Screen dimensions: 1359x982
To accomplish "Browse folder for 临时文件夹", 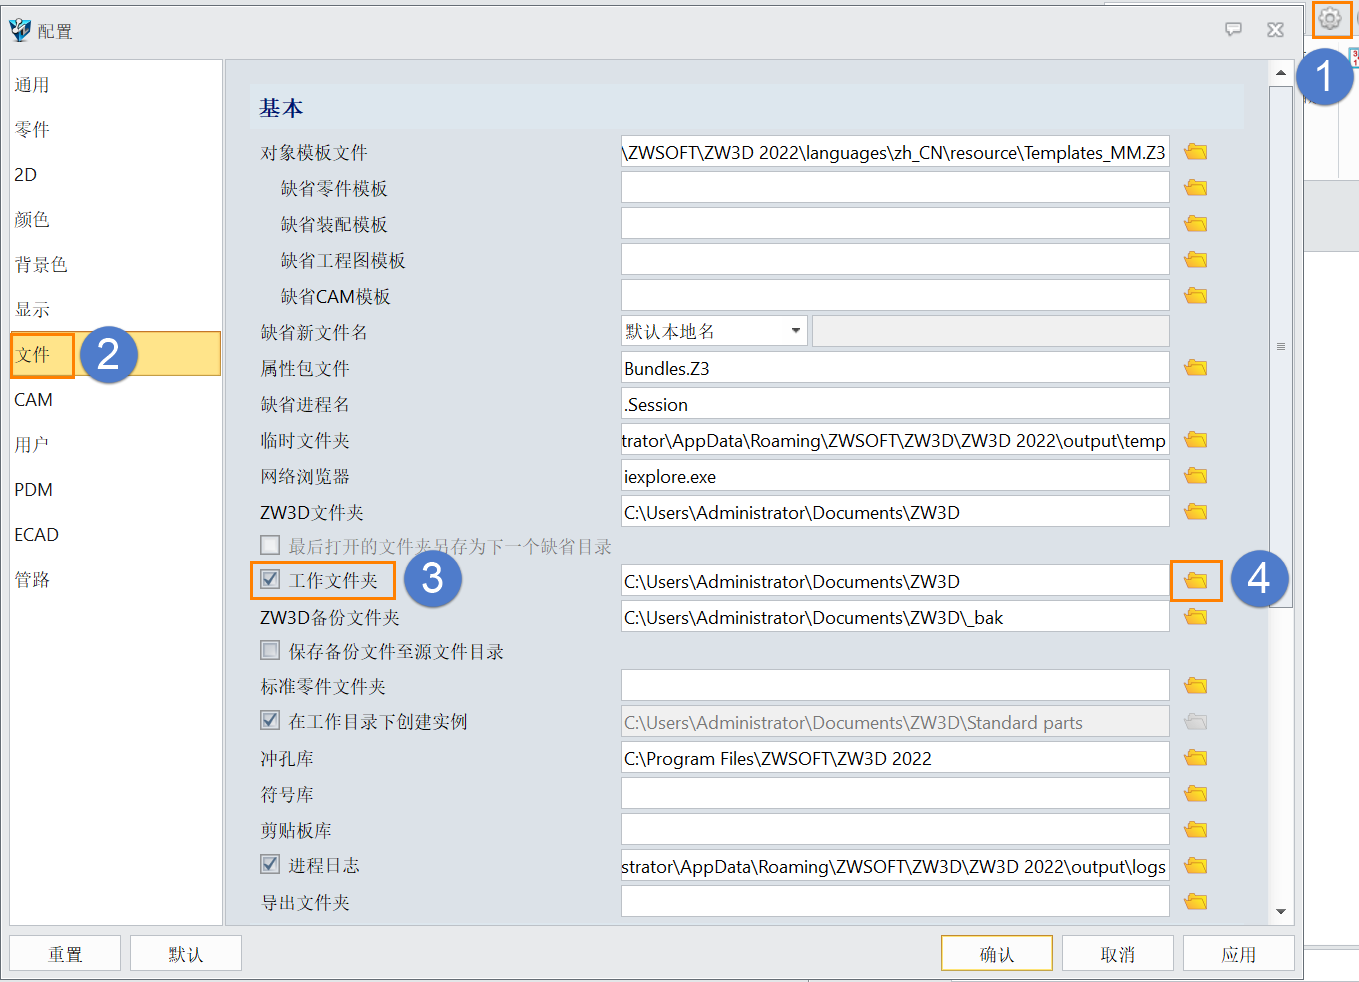I will (1196, 440).
